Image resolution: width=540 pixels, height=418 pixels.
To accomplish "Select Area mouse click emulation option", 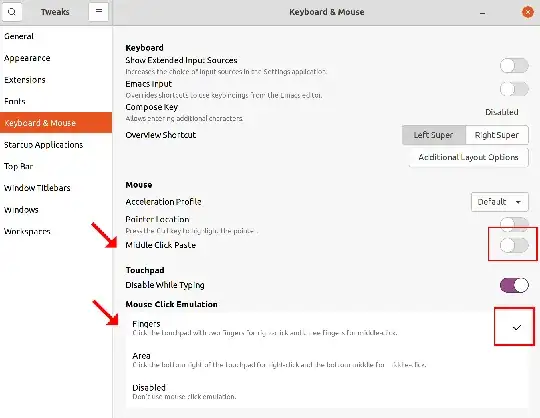I will 327,359.
